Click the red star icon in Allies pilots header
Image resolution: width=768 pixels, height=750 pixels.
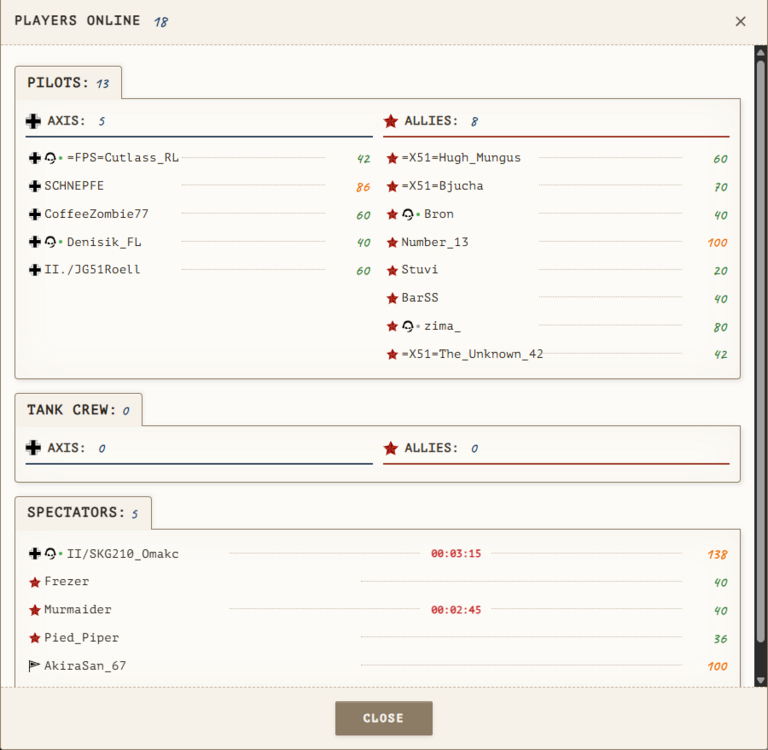click(x=391, y=121)
